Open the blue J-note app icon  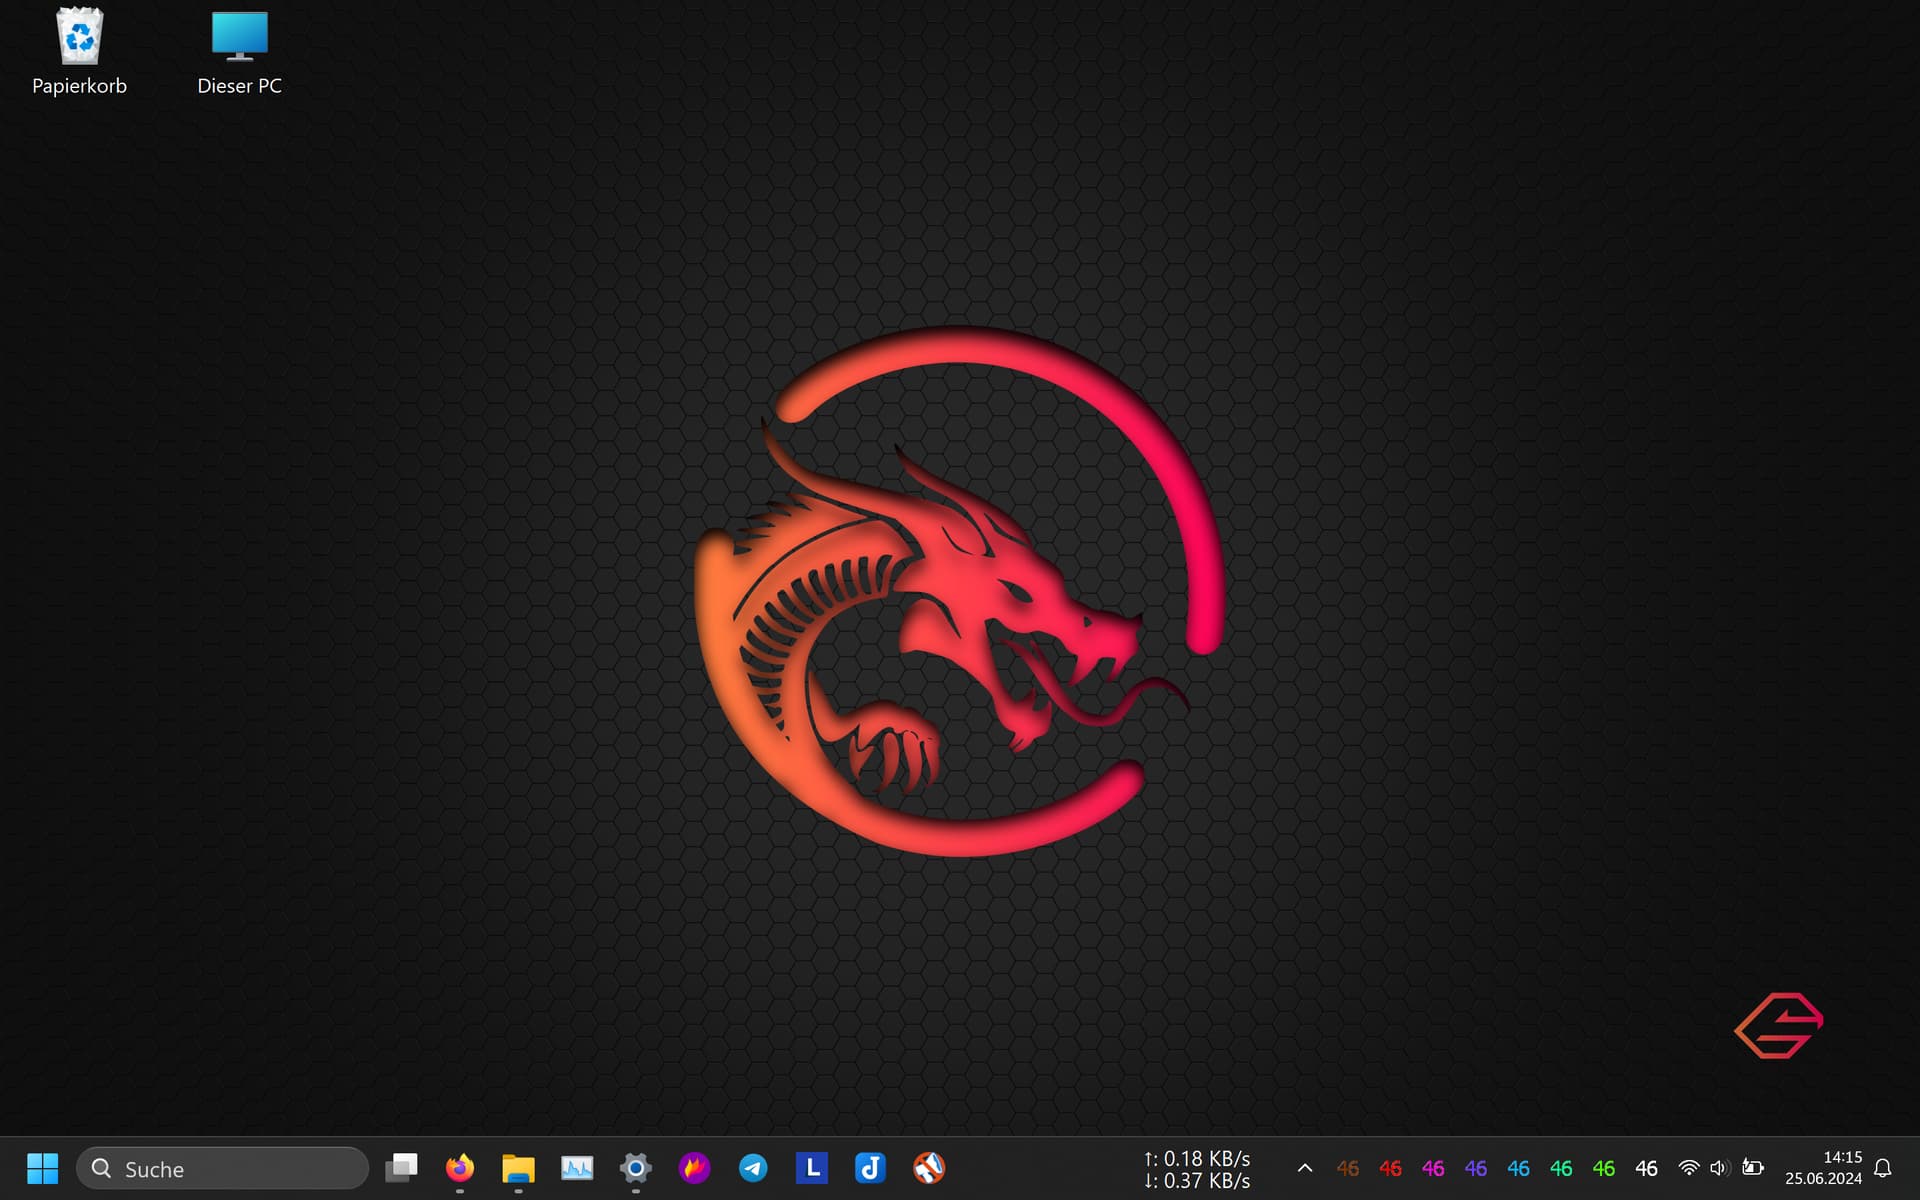pos(870,1168)
